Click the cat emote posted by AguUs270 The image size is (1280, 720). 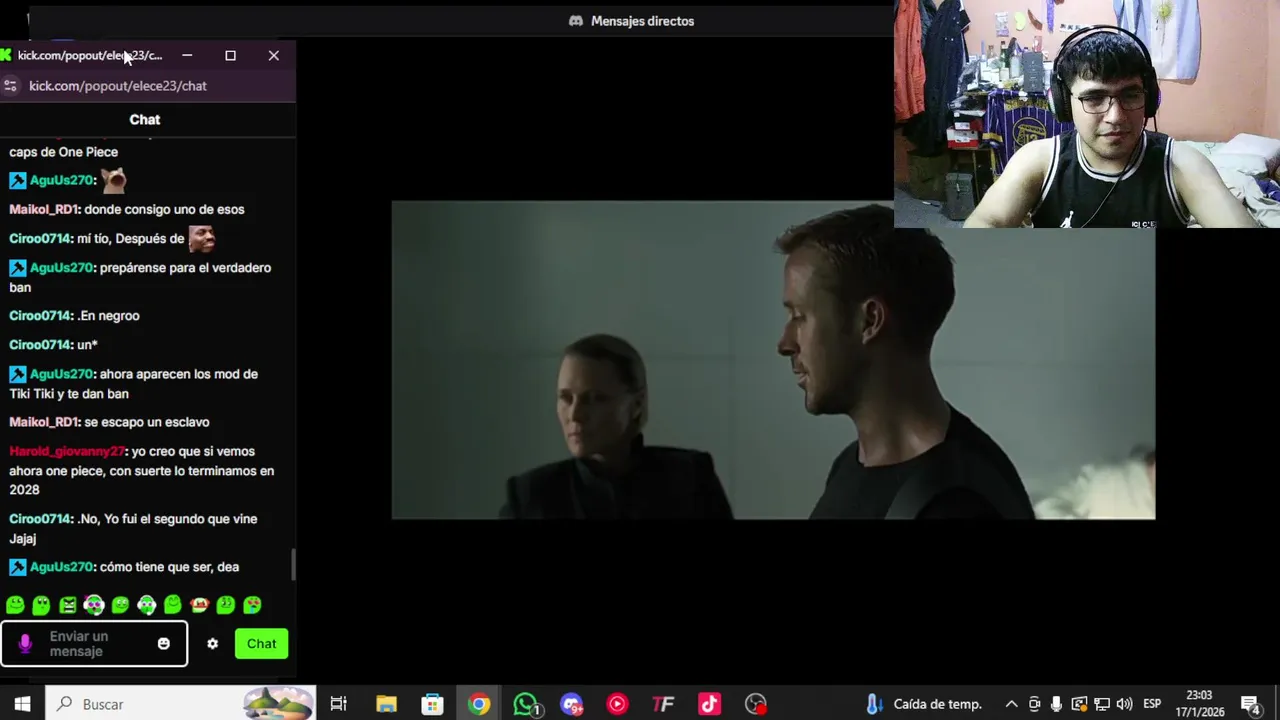[114, 180]
